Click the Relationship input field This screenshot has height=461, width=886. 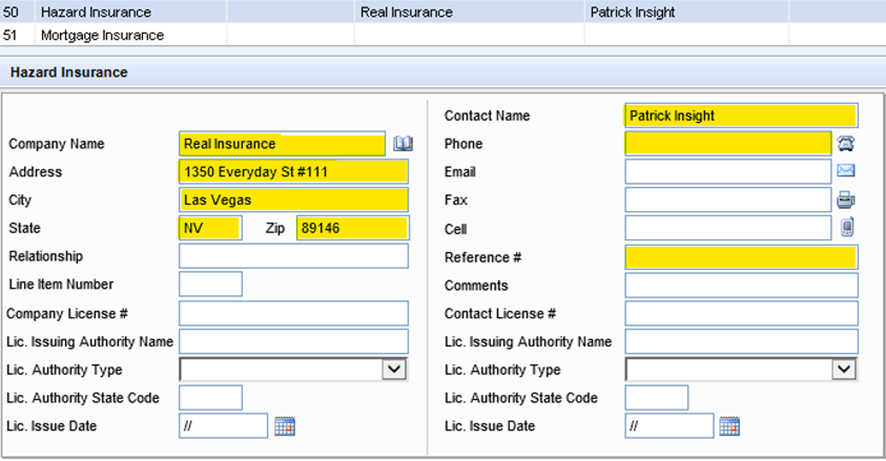pos(293,256)
